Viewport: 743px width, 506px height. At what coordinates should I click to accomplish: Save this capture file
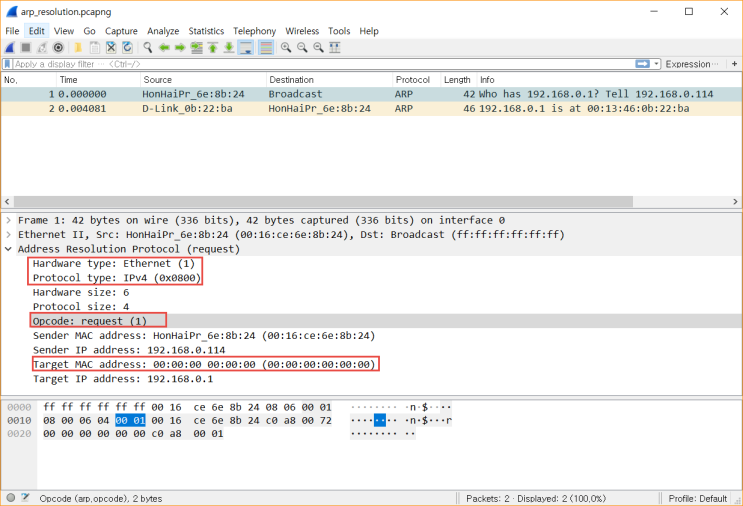[x=95, y=47]
